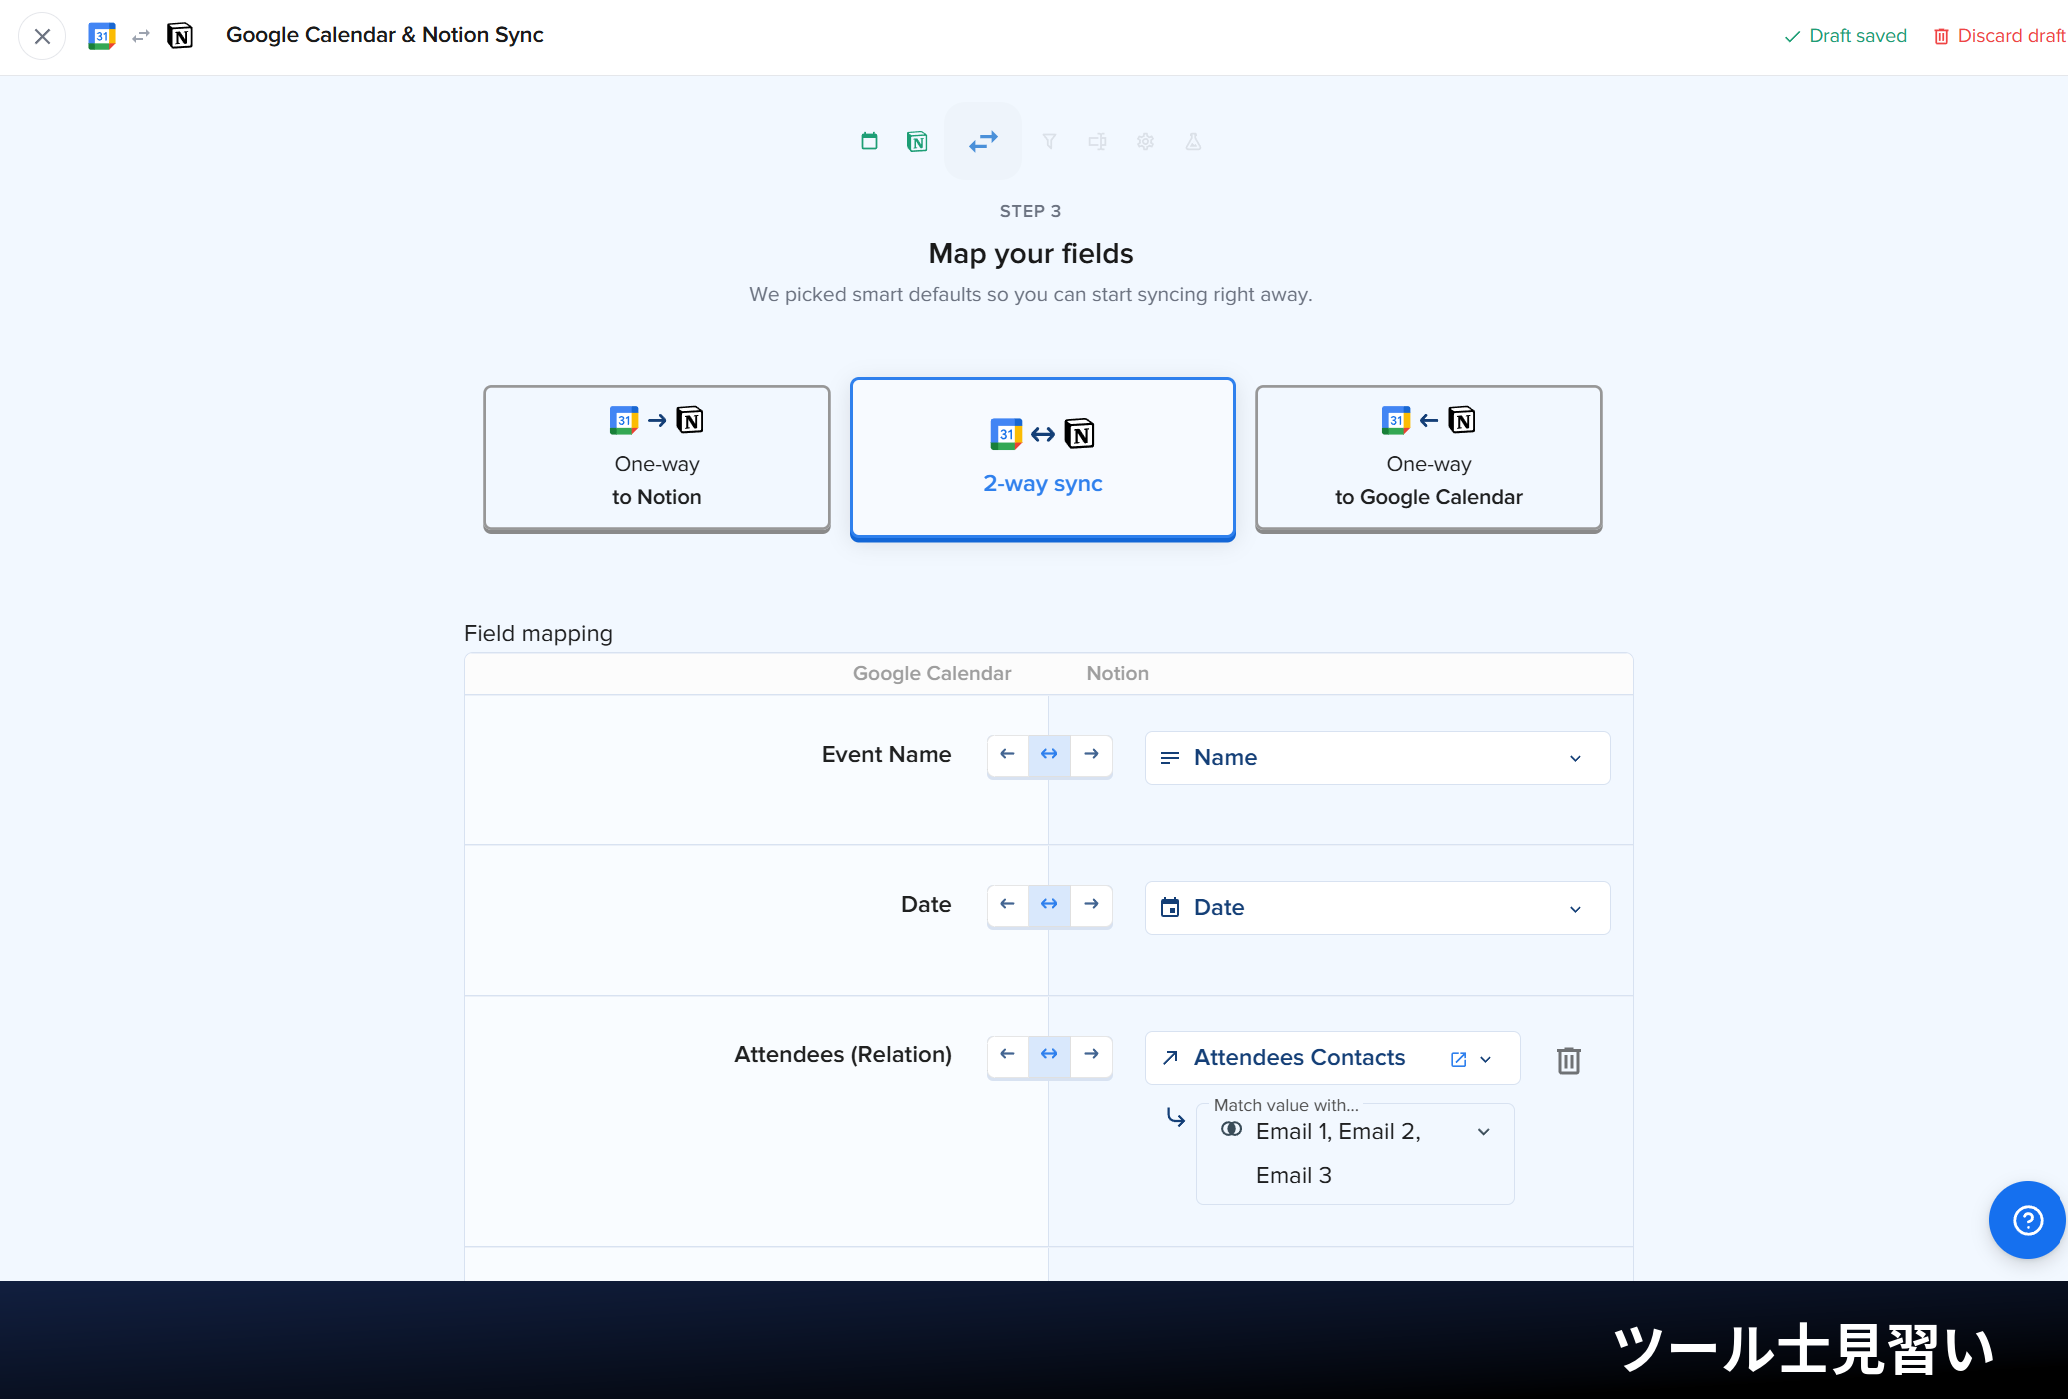Set Event Name to sync right only

[x=1091, y=754]
